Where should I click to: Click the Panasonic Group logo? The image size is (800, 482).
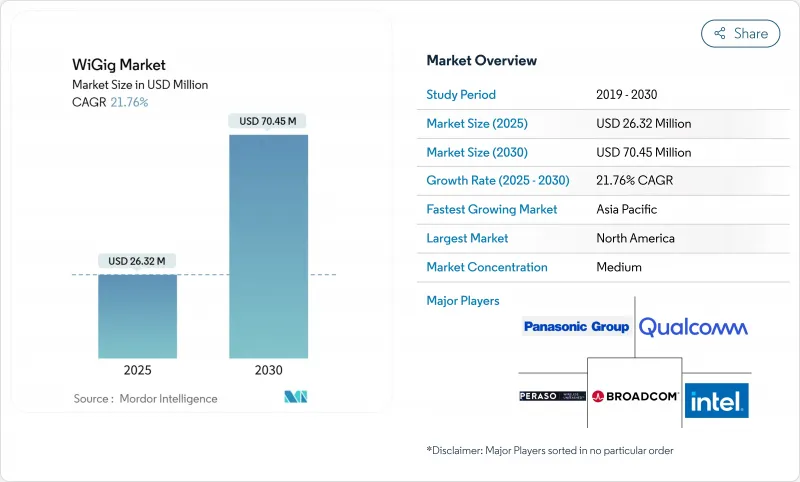point(576,326)
